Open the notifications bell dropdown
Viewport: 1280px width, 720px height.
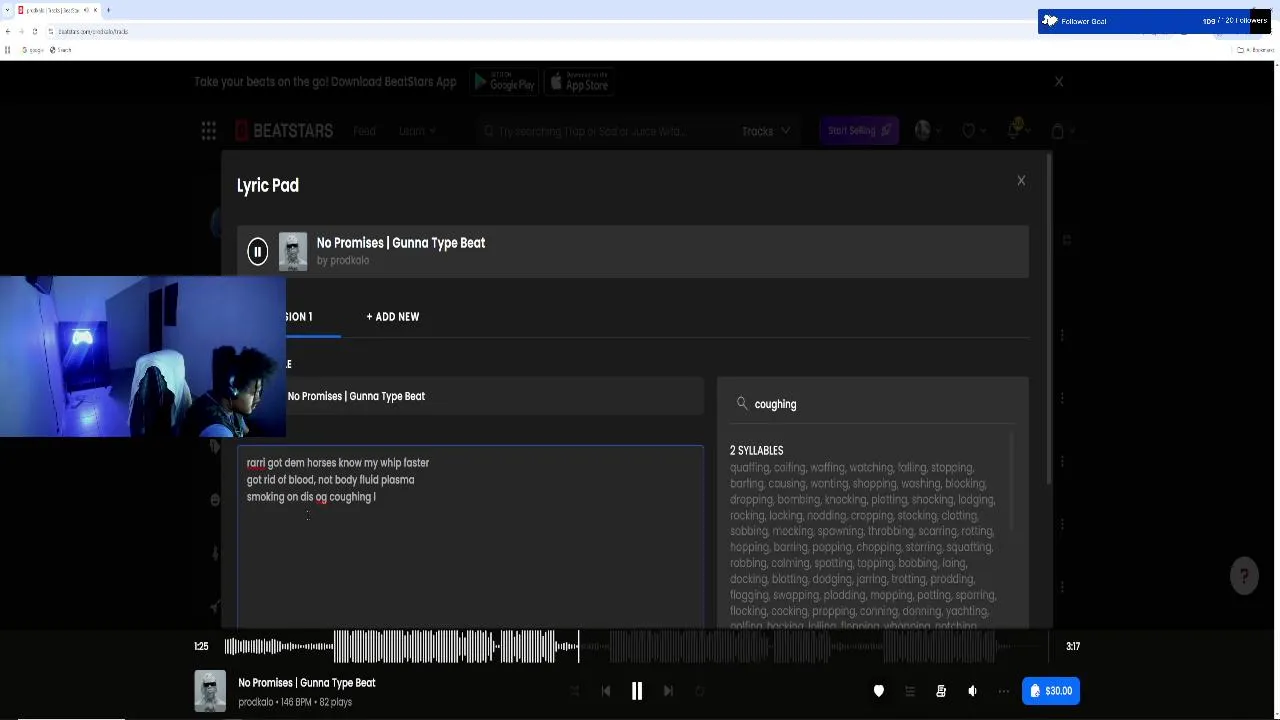(1017, 130)
